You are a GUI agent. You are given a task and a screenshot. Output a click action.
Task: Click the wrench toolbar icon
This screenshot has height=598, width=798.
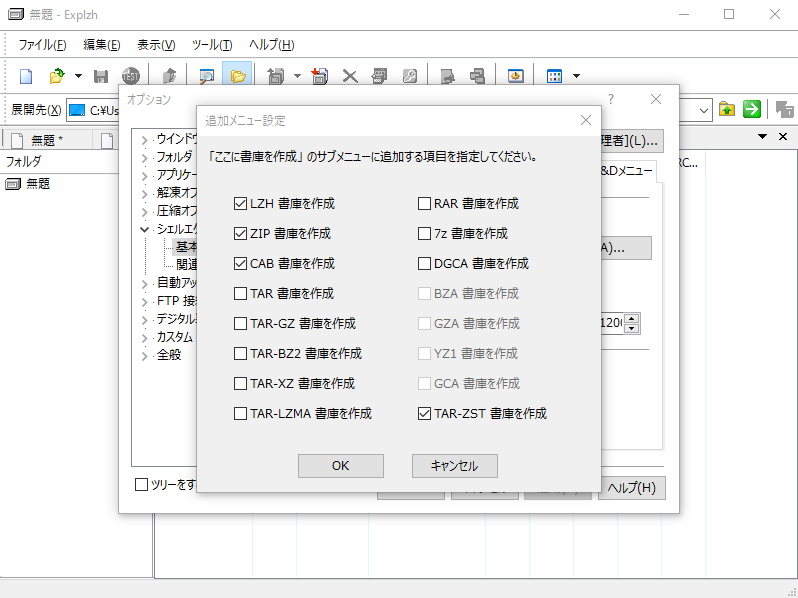click(x=410, y=76)
